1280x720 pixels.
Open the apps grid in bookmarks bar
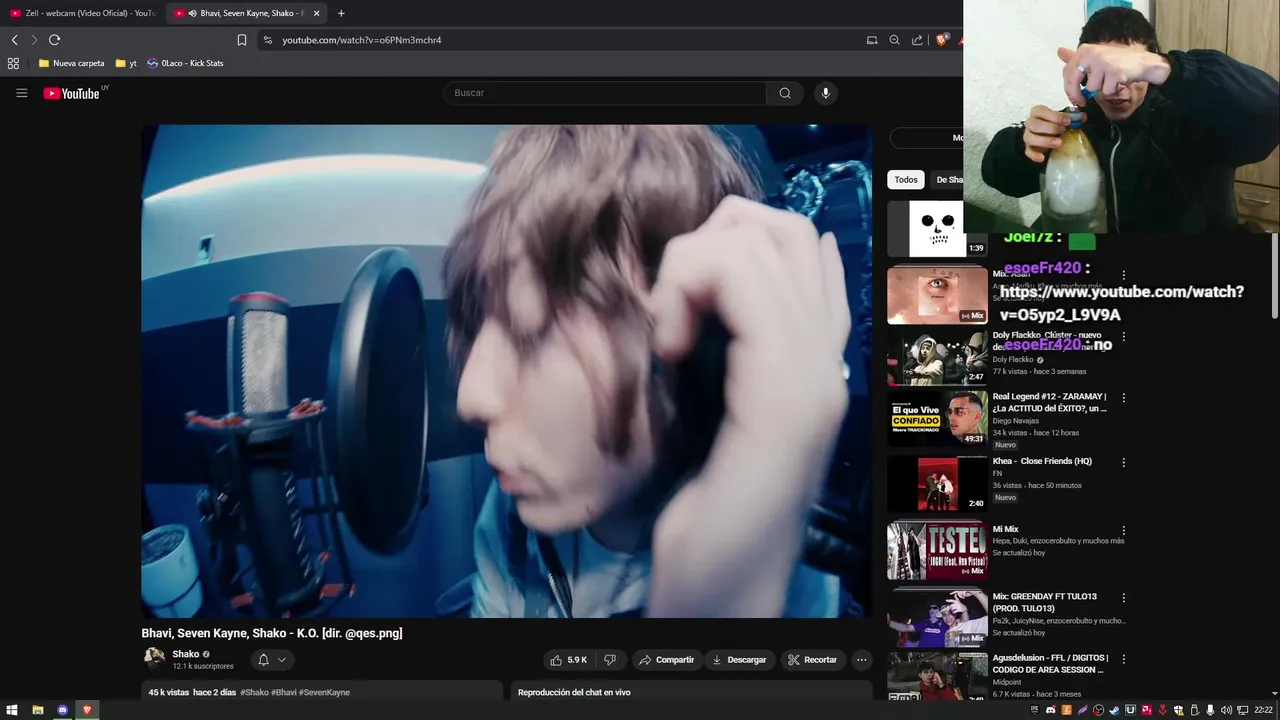tap(13, 63)
